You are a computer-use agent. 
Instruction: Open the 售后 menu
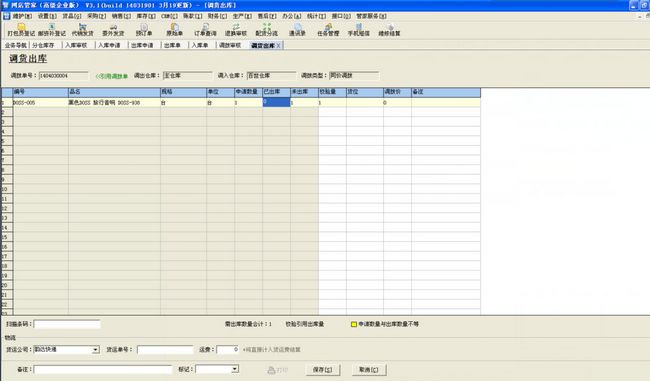pos(267,16)
